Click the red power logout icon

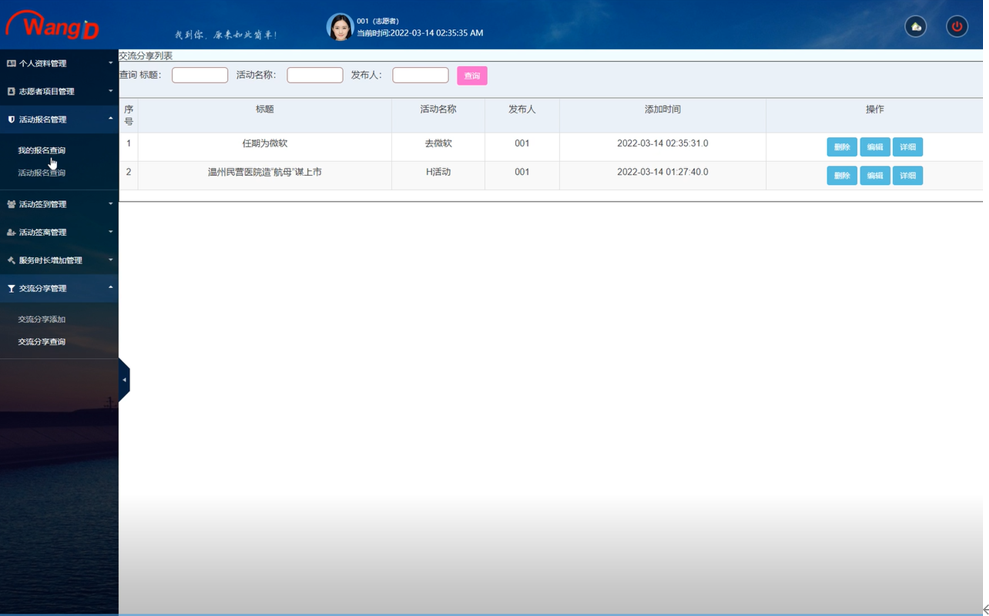pos(956,26)
